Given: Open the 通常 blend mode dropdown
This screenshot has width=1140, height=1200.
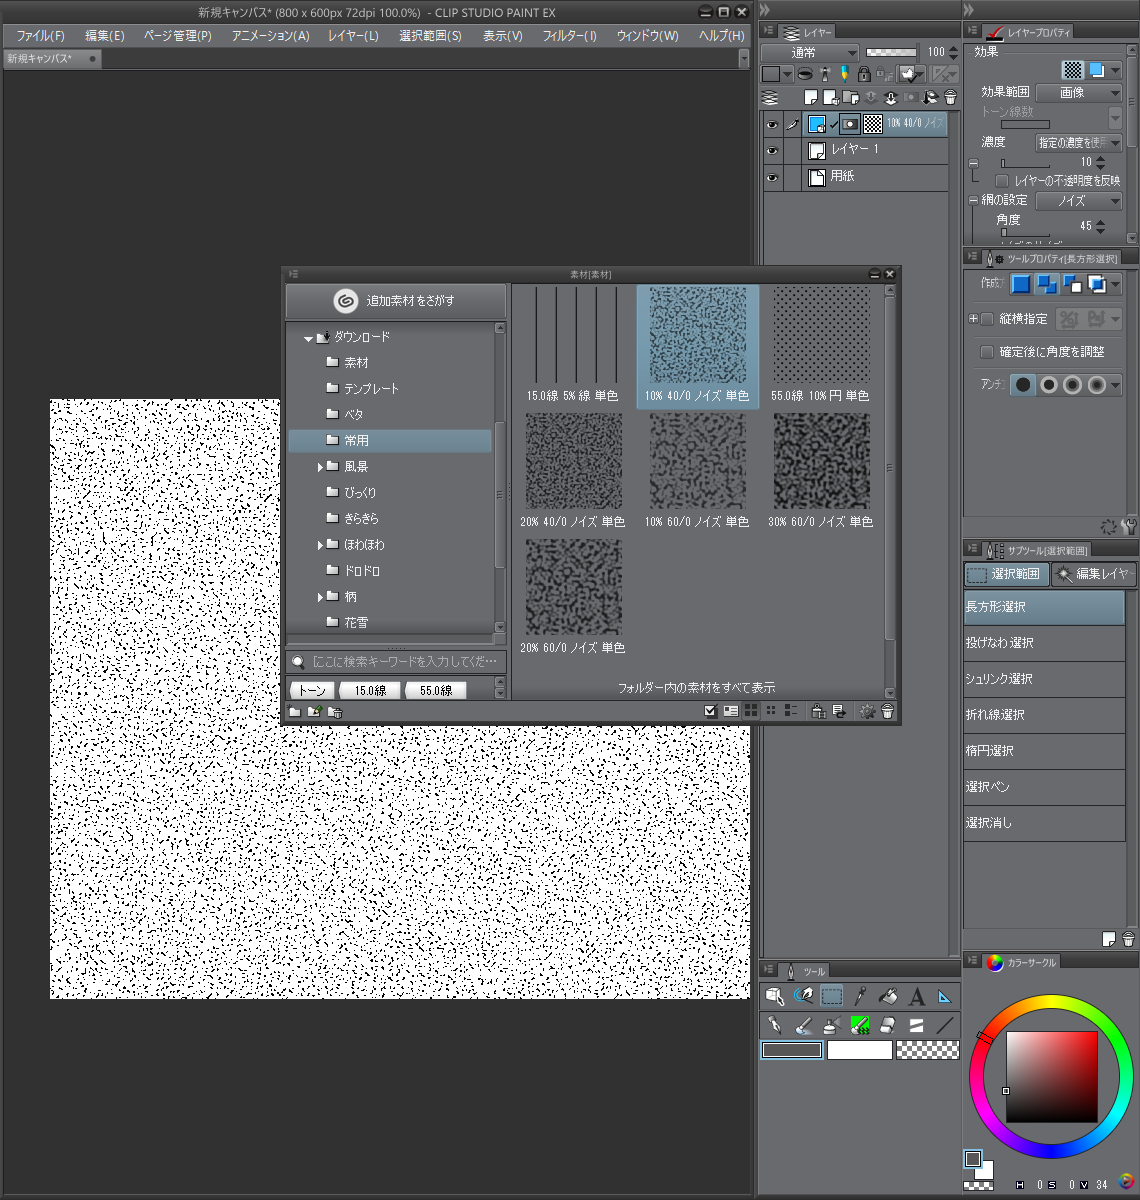Looking at the screenshot, I should (810, 52).
